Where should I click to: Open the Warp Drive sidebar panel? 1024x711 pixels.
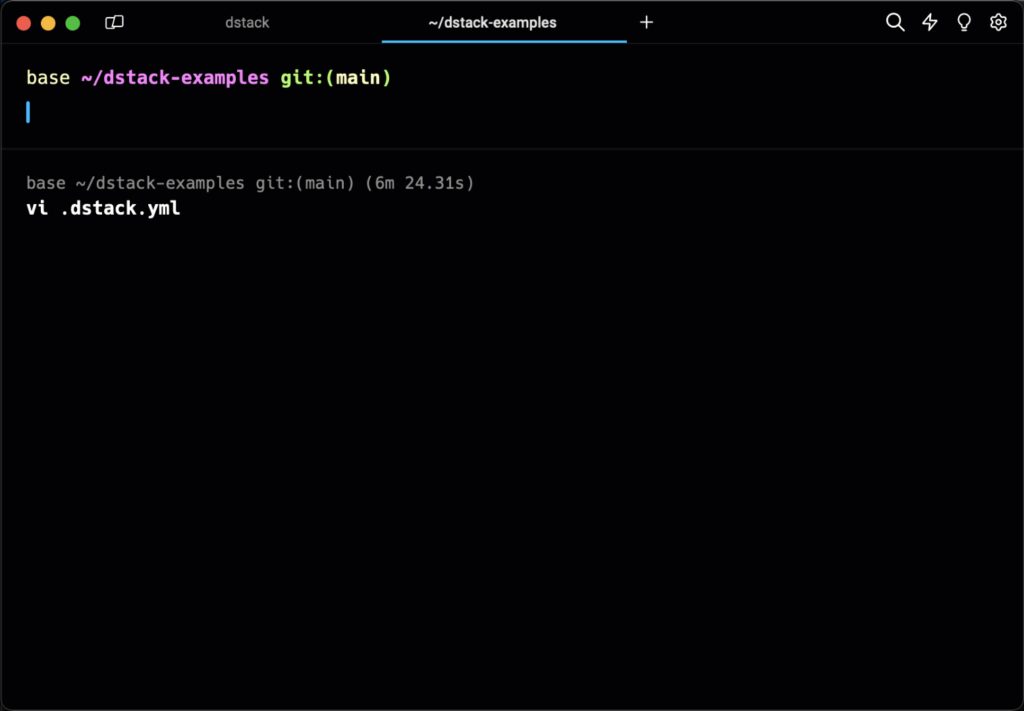(113, 22)
